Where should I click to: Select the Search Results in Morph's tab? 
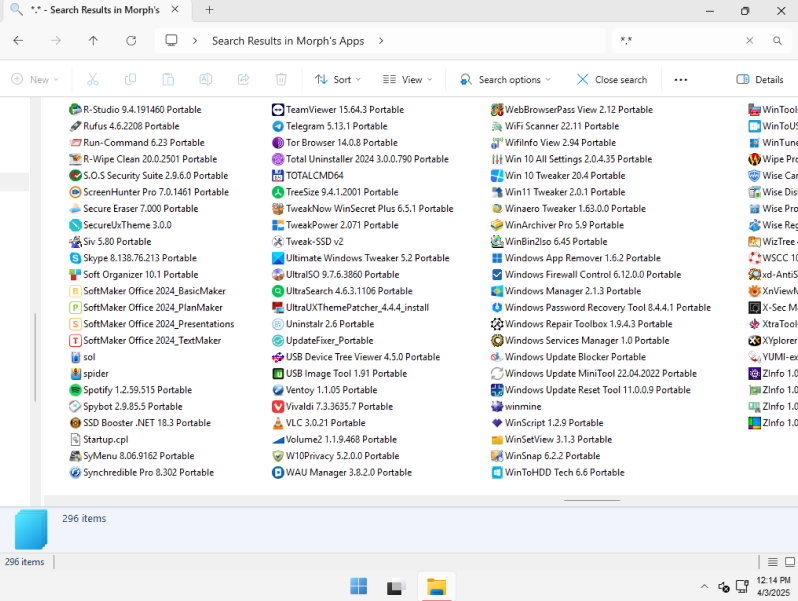[x=95, y=10]
